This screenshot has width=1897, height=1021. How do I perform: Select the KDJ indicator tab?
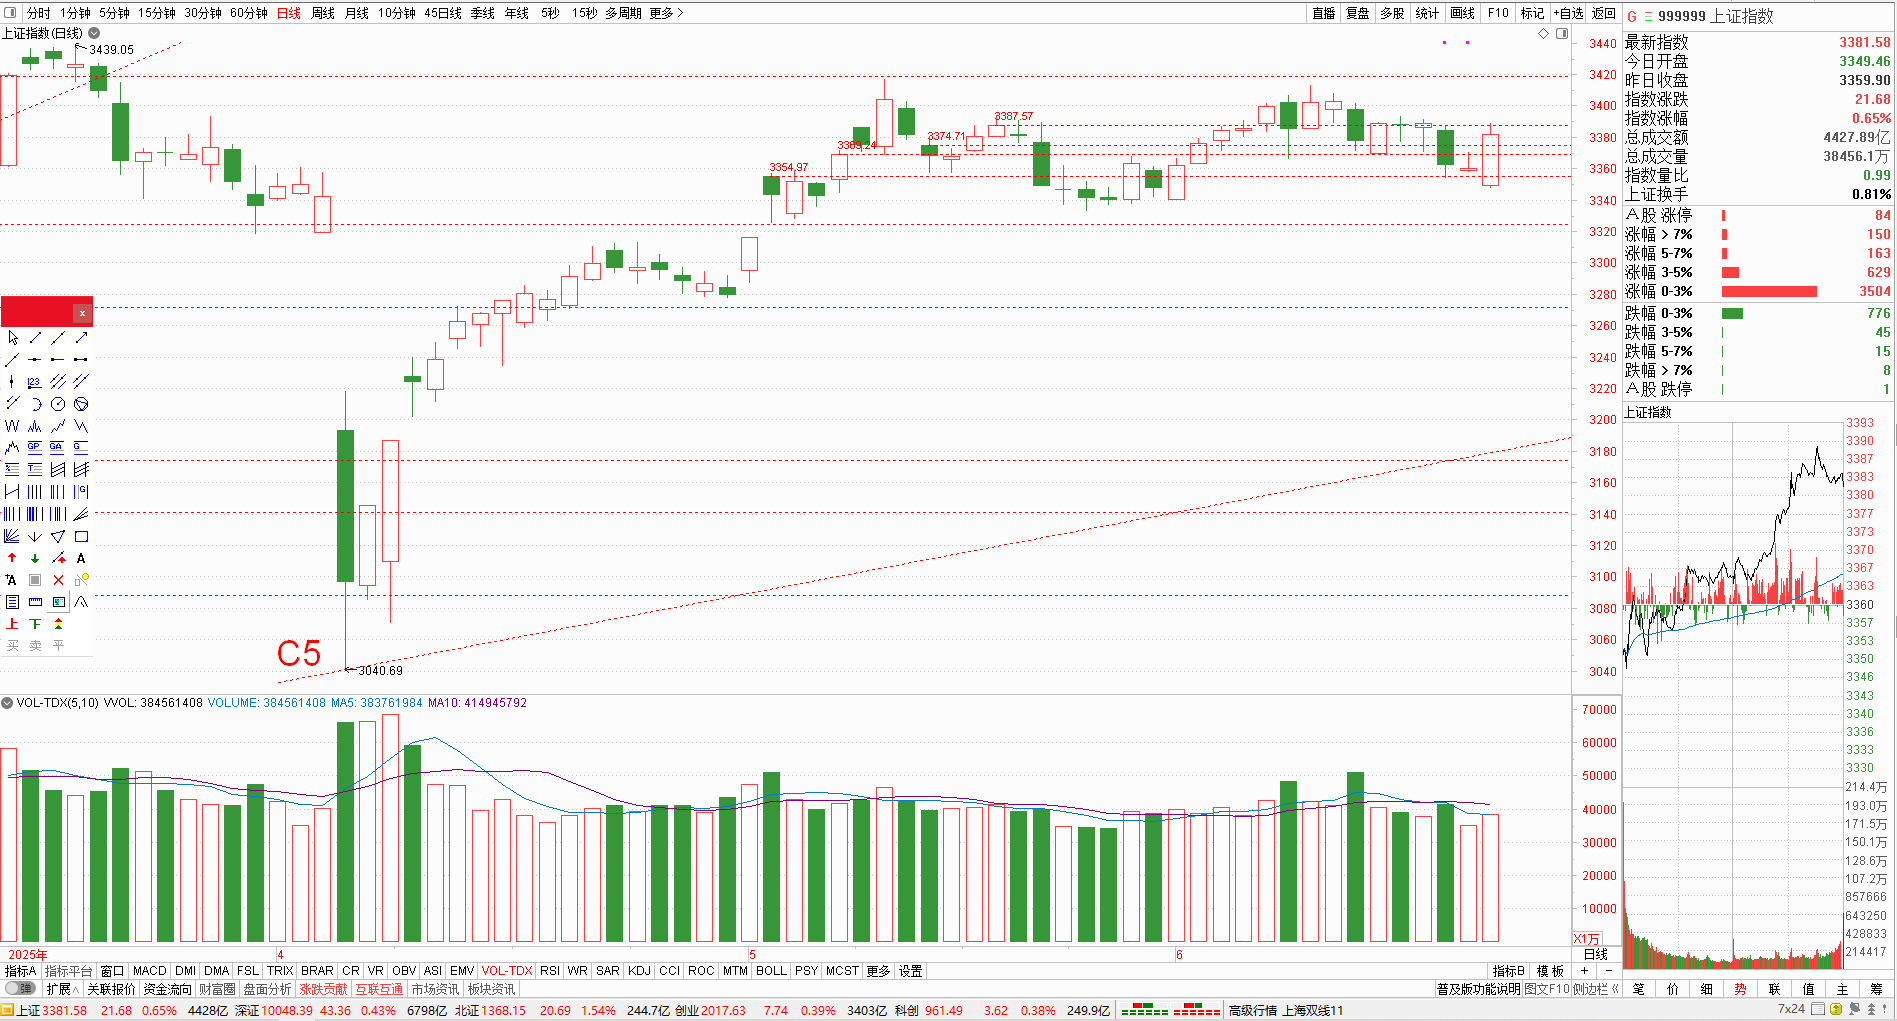click(x=639, y=971)
